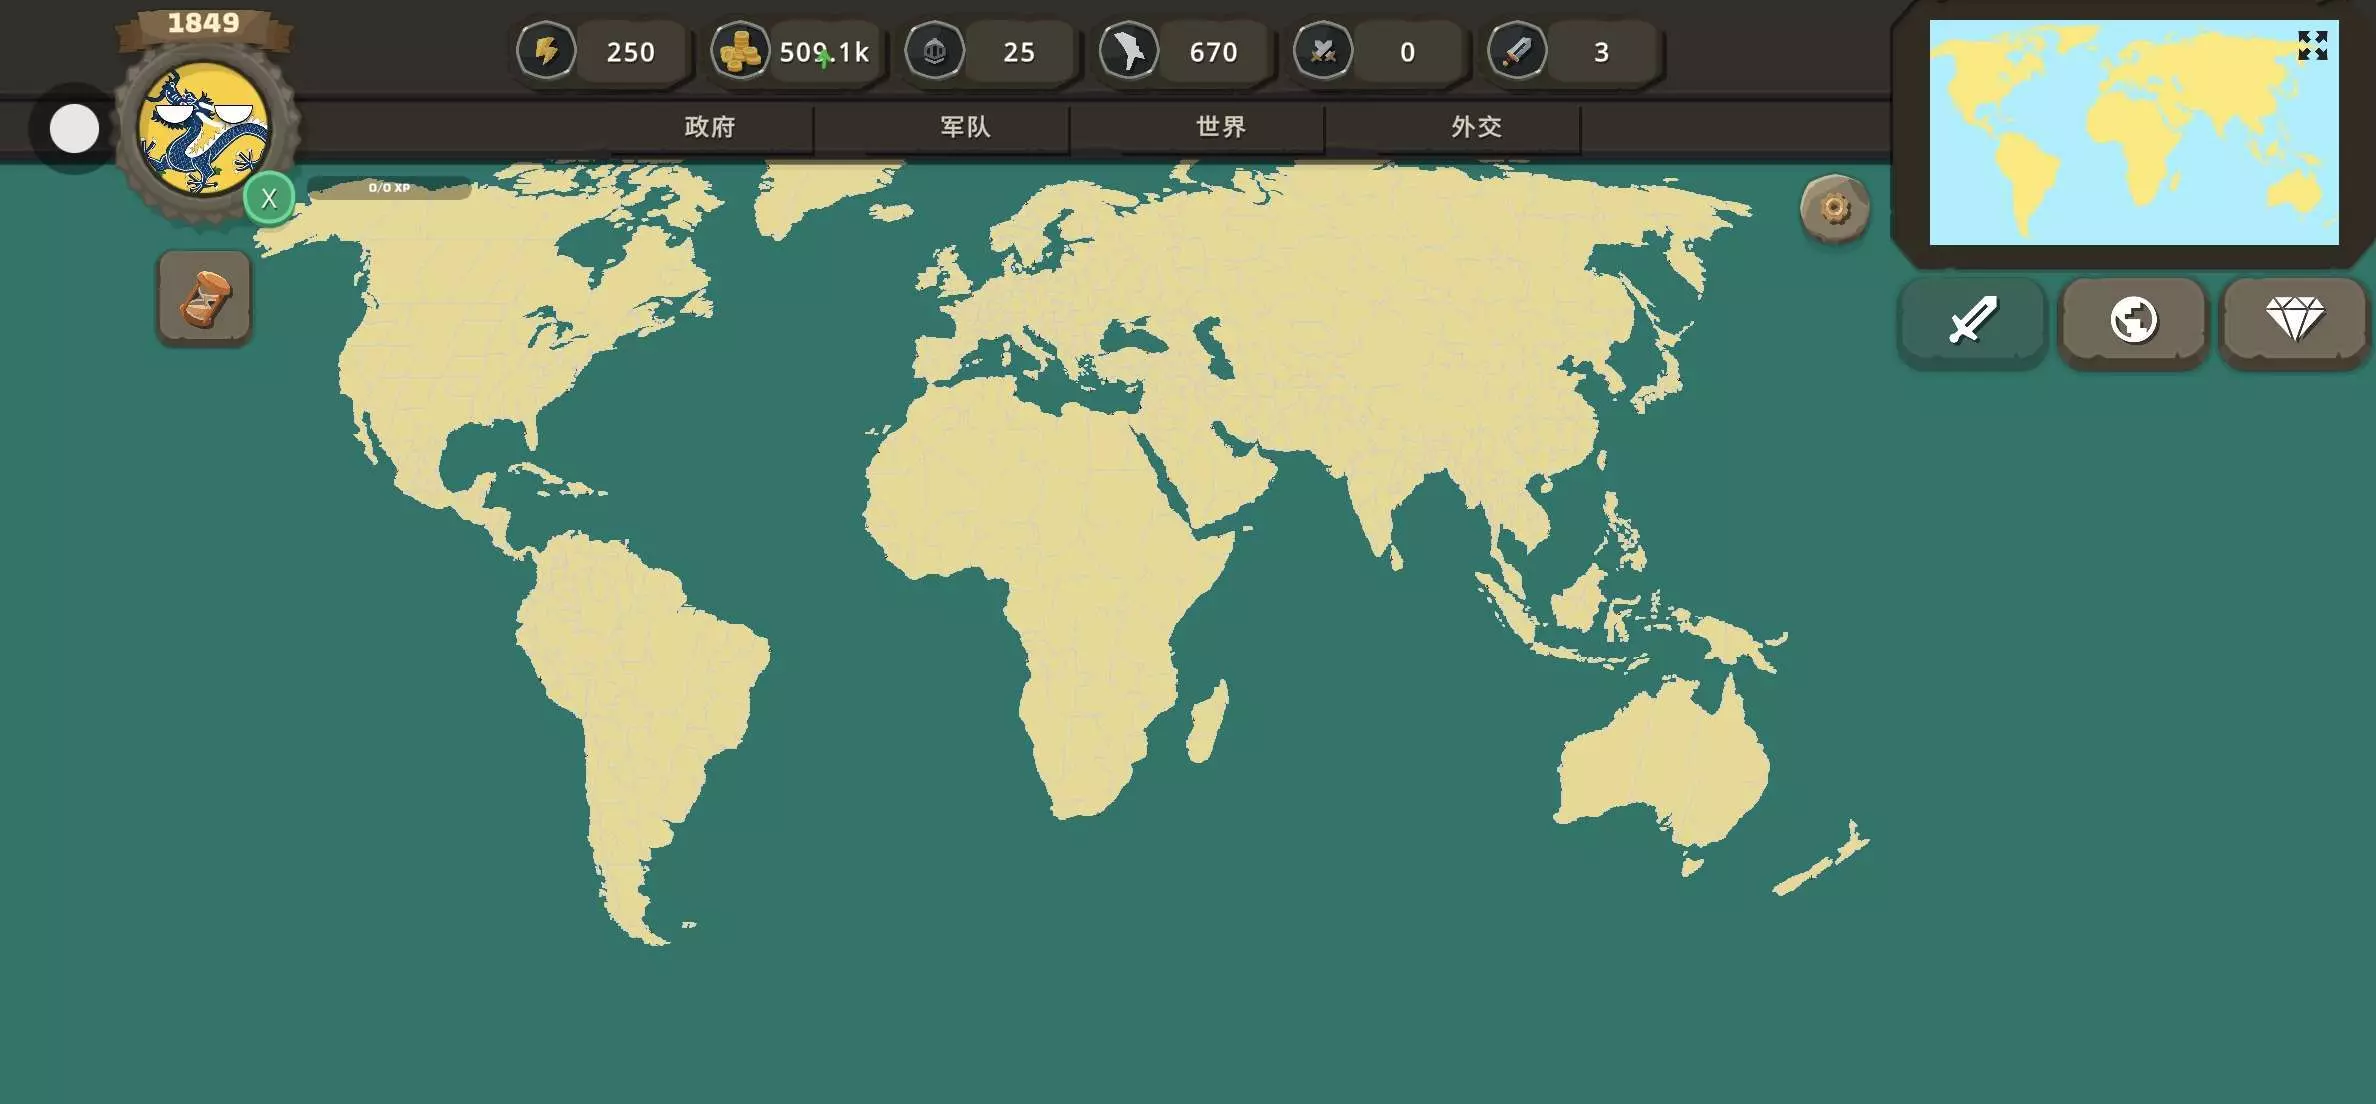Viewport: 2376px width, 1104px height.
Task: Click the 0/0 XP progress bar
Action: 389,188
